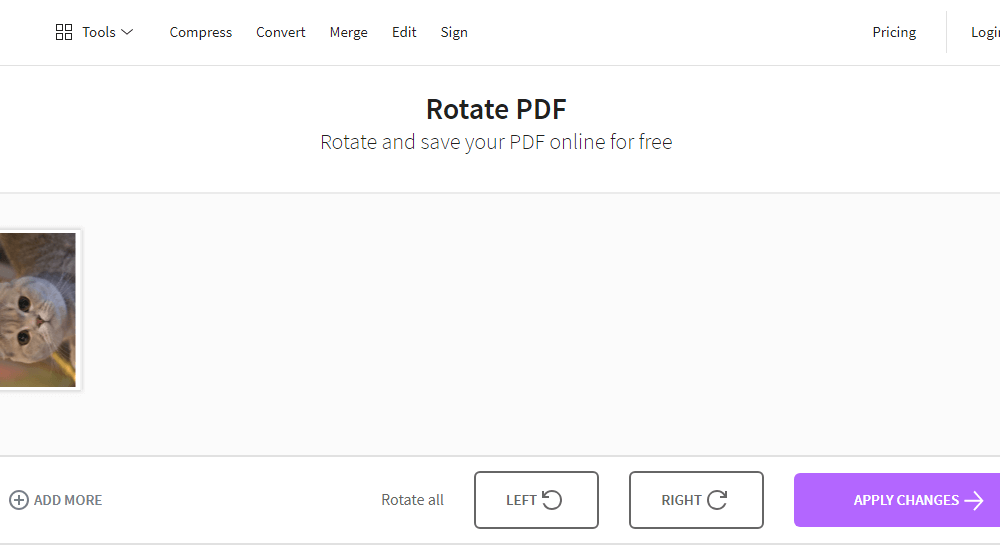Click the plus circle icon for adding files
The height and width of the screenshot is (546, 1000).
19,500
